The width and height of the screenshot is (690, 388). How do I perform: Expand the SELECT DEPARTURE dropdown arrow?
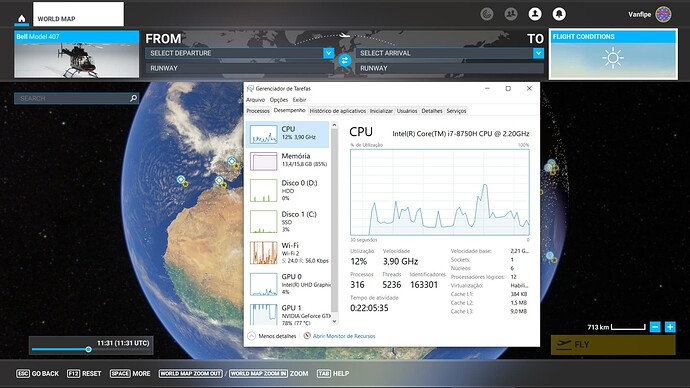[328, 53]
